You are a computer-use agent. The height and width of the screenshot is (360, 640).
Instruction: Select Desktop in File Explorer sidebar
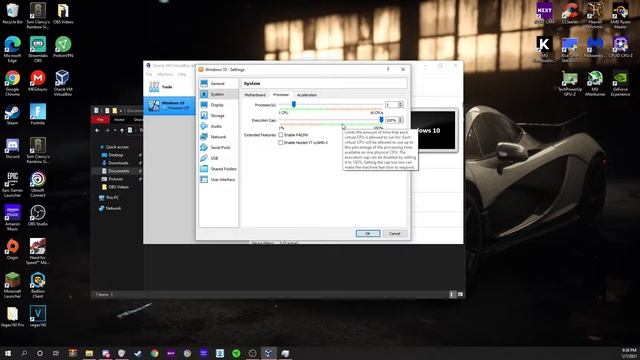[x=116, y=155]
